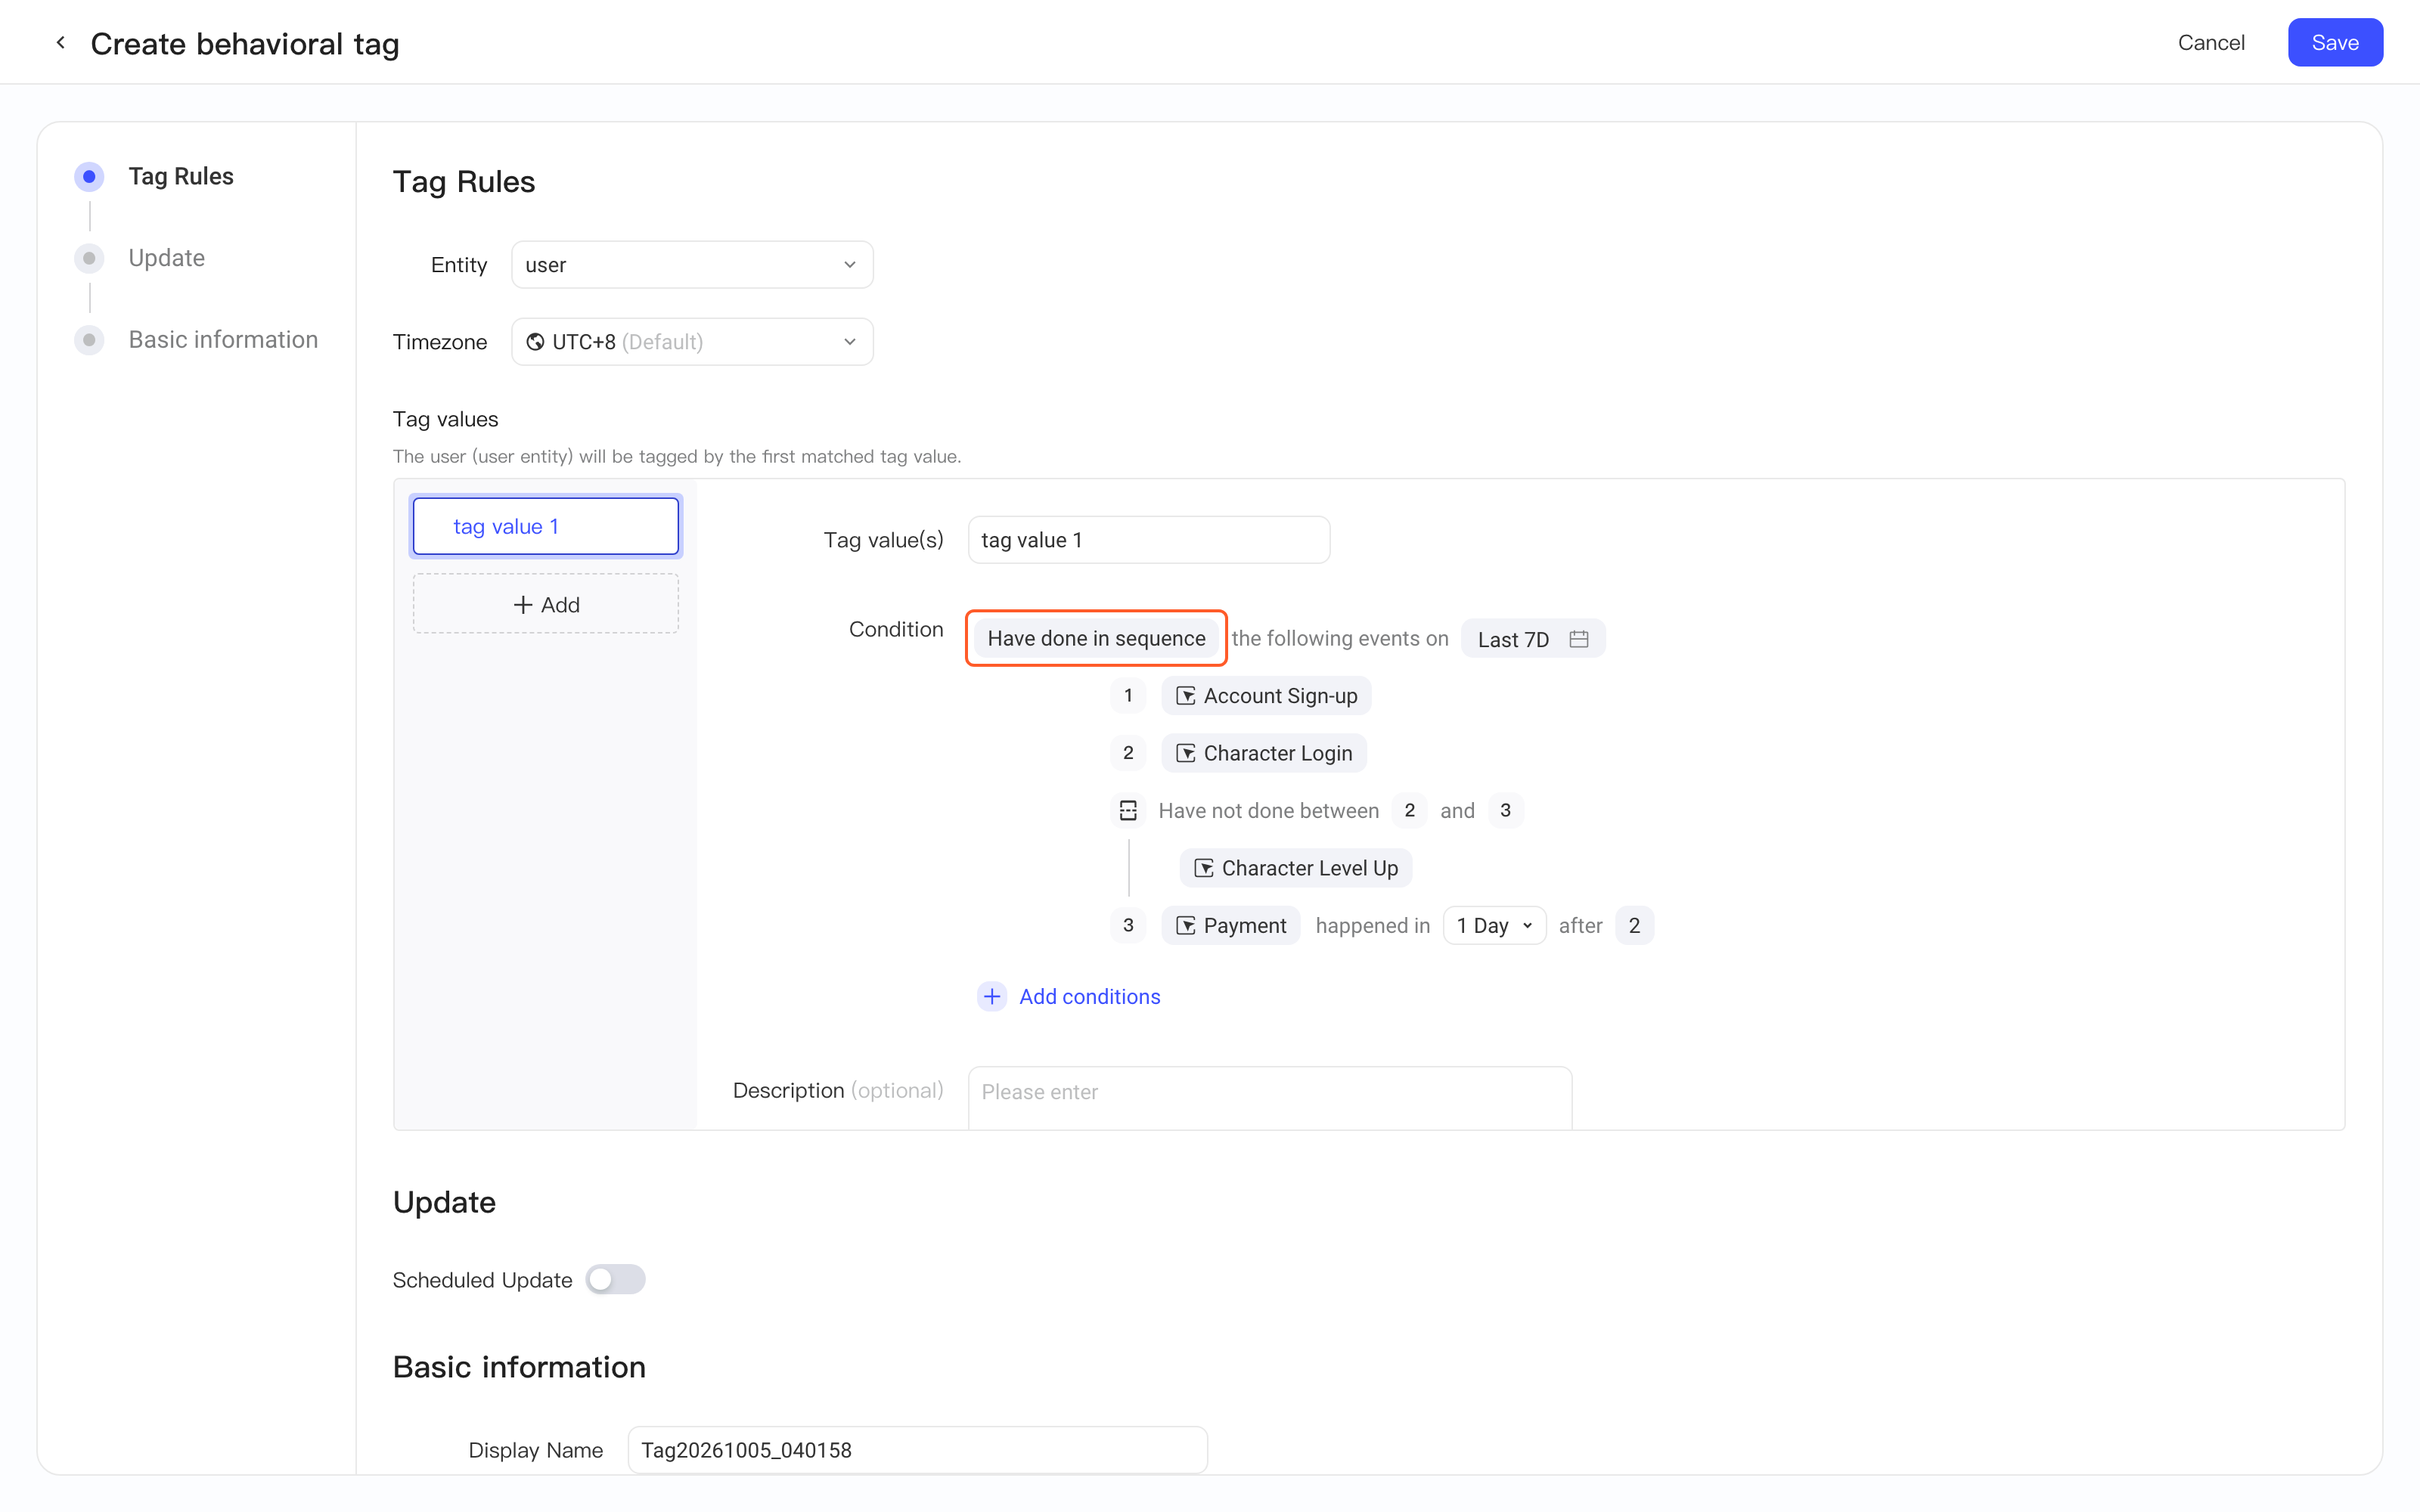Click the Payment event chip
2420x1512 pixels.
pyautogui.click(x=1231, y=926)
